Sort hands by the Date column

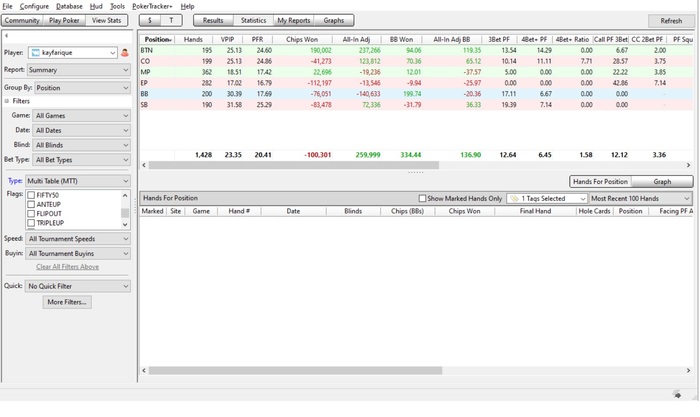293,211
